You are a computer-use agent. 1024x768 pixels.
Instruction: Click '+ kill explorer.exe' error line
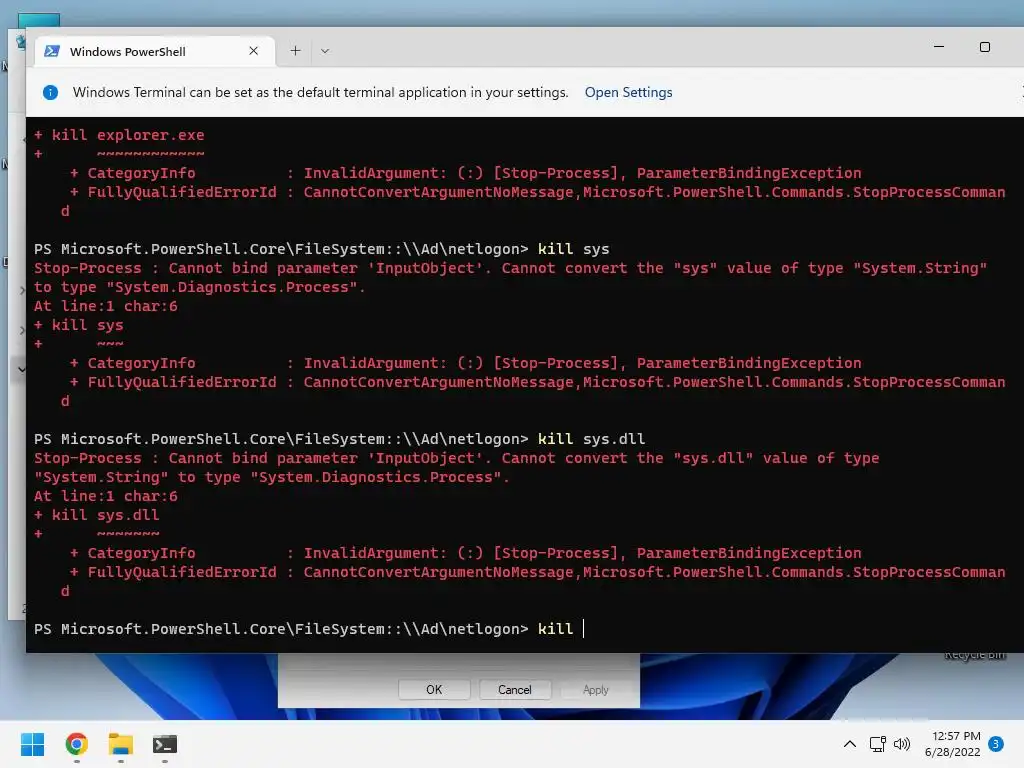[120, 135]
